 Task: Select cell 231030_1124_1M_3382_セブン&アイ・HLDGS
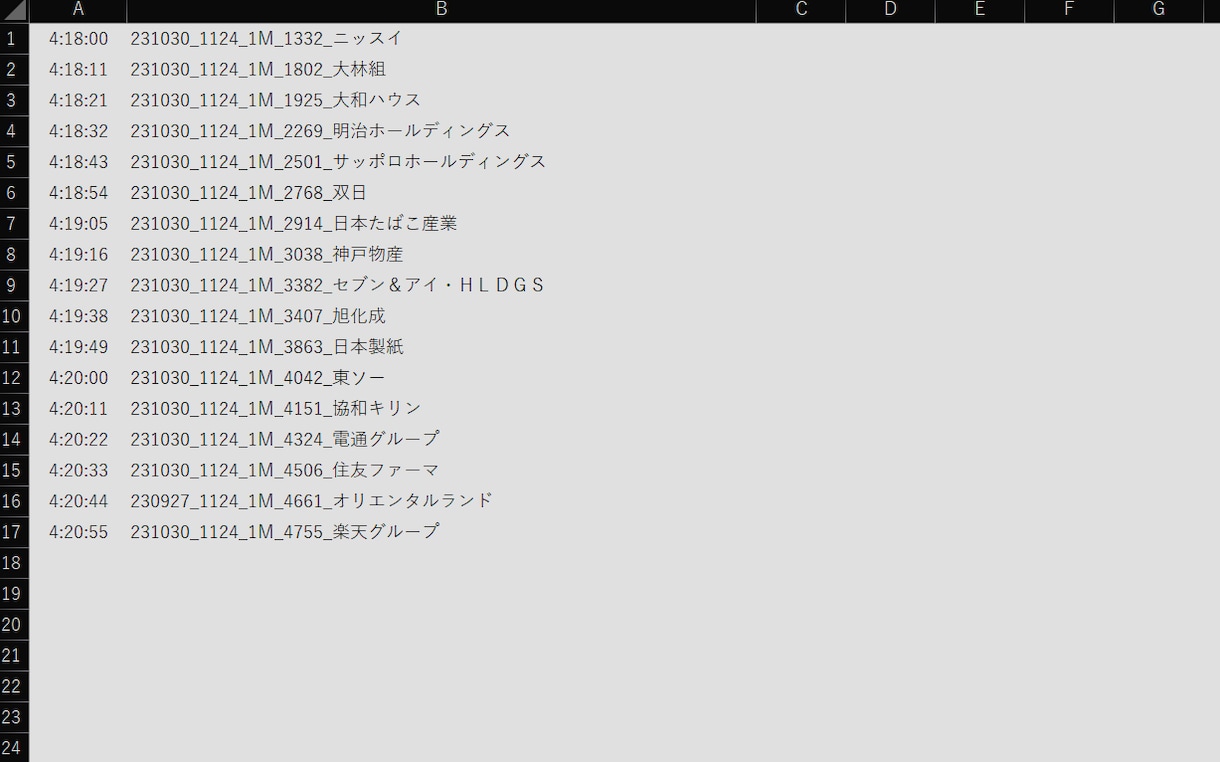tap(442, 285)
